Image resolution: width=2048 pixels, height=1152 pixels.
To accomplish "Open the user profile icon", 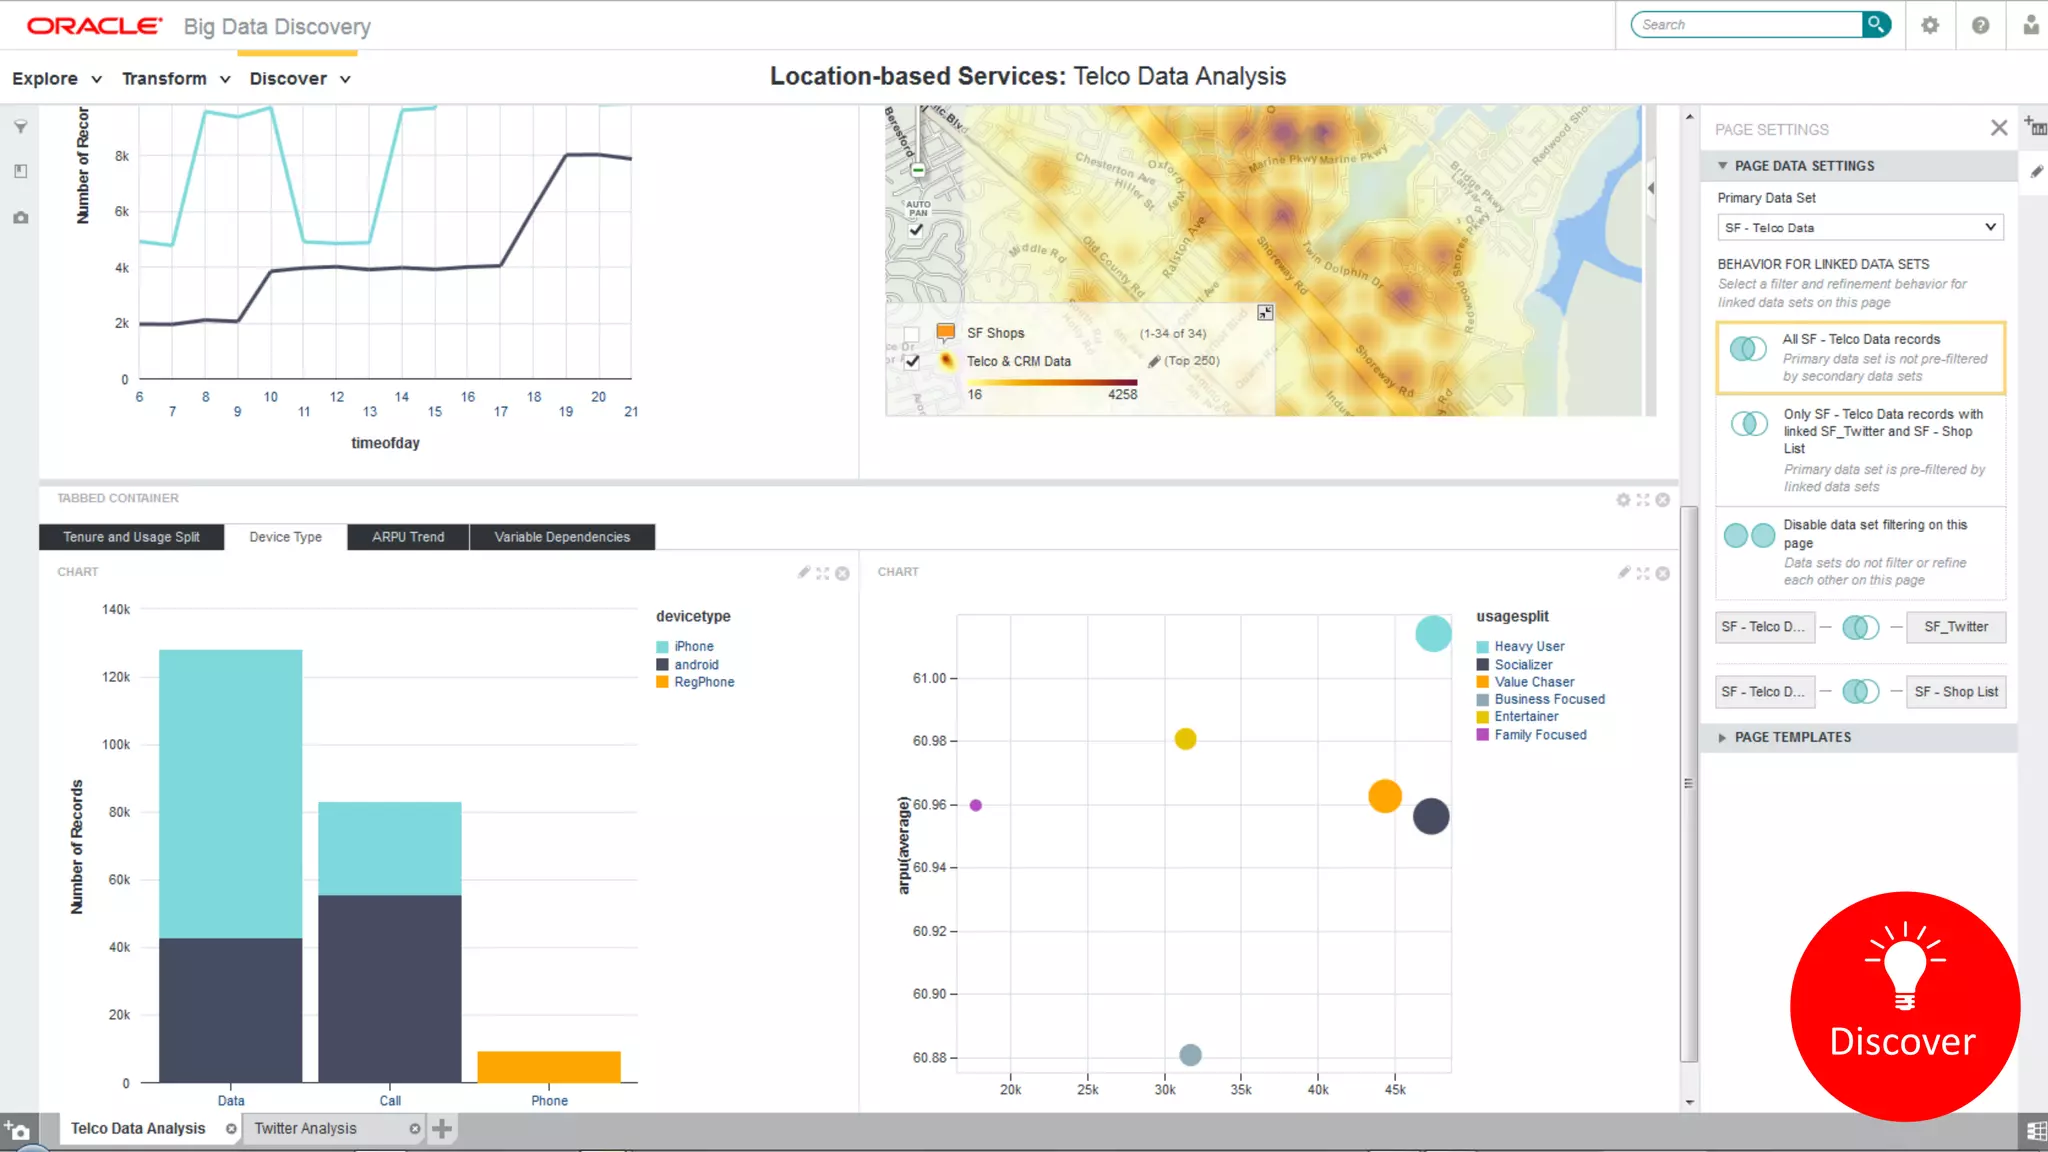I will coord(2030,26).
